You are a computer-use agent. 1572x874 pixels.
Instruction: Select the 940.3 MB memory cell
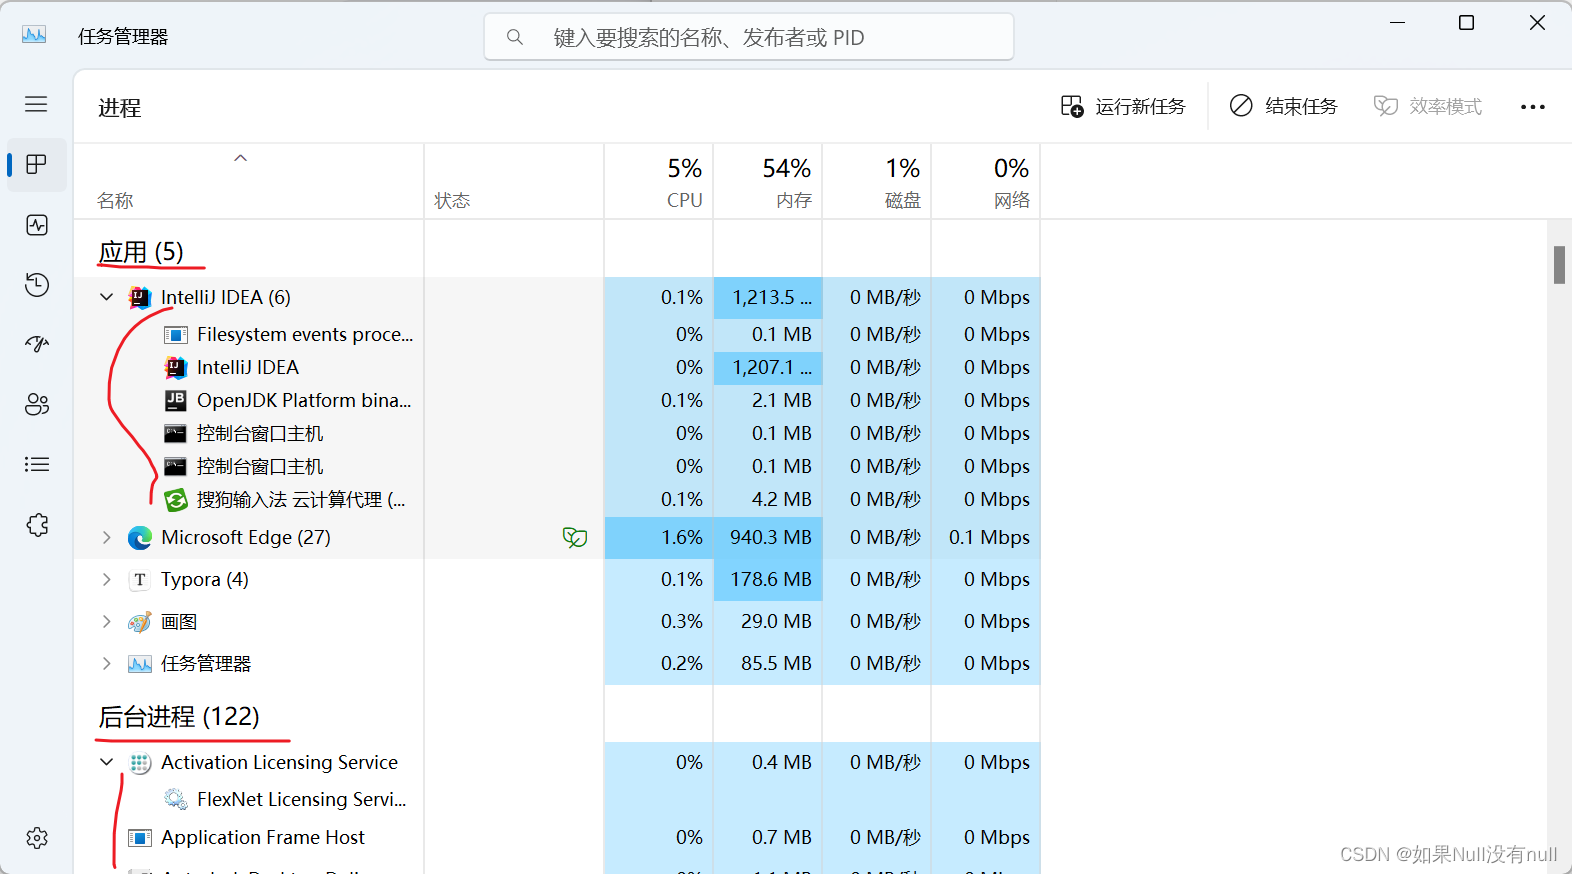[x=768, y=537]
